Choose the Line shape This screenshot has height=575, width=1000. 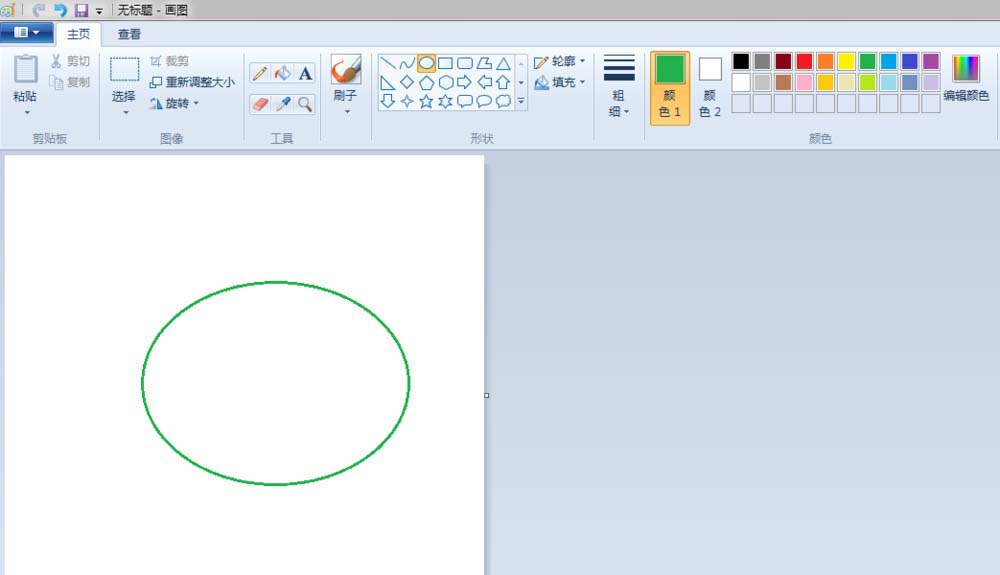[x=388, y=63]
